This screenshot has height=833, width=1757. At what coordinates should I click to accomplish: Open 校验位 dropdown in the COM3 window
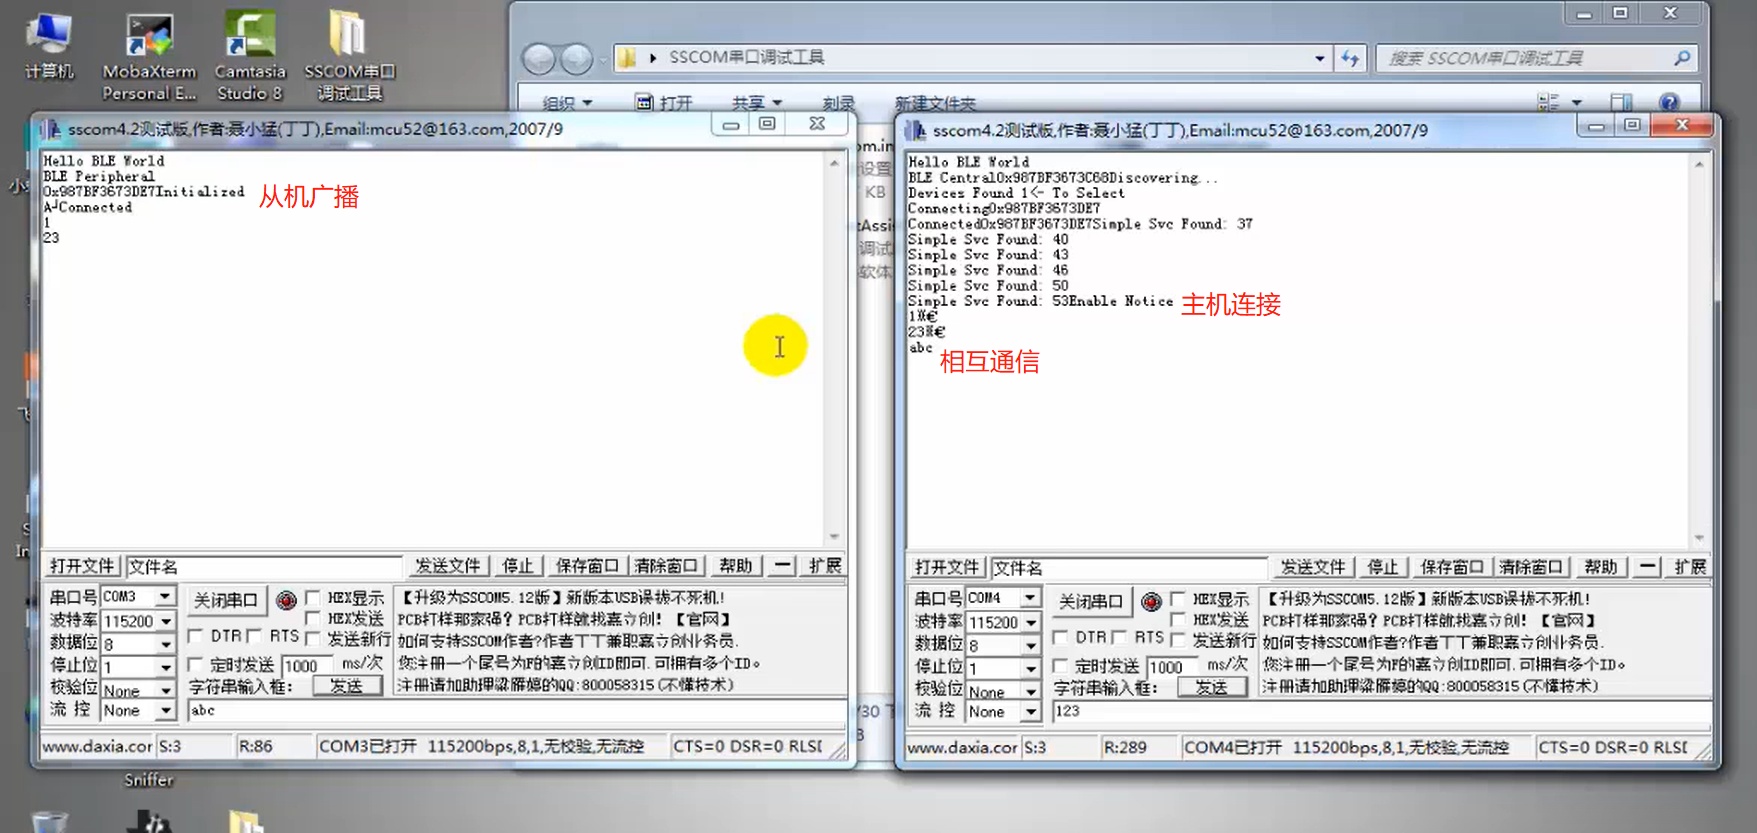click(165, 690)
